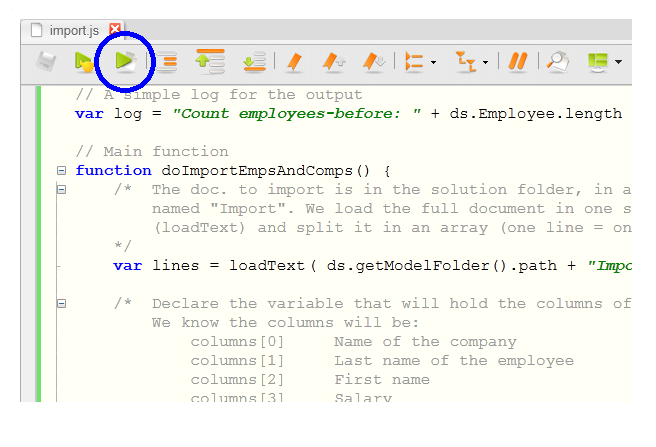
Task: Click the '// A simple log for the output' comment
Action: point(219,95)
